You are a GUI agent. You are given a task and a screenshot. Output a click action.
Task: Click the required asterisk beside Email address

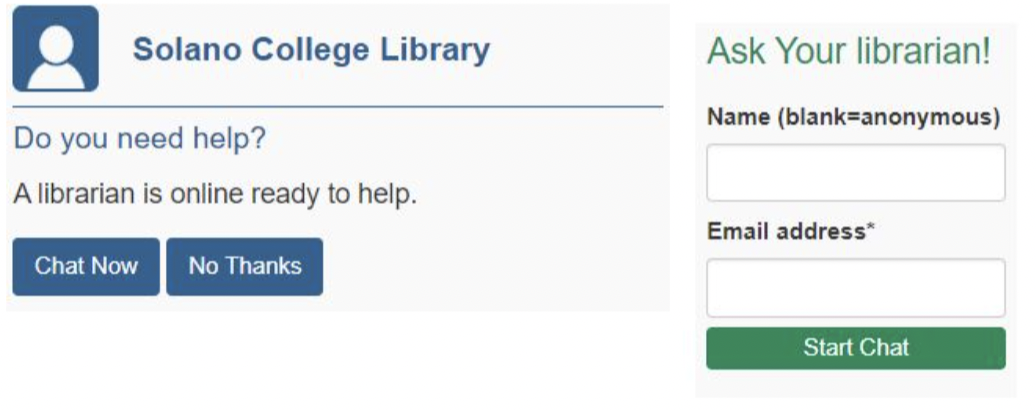[x=870, y=229]
